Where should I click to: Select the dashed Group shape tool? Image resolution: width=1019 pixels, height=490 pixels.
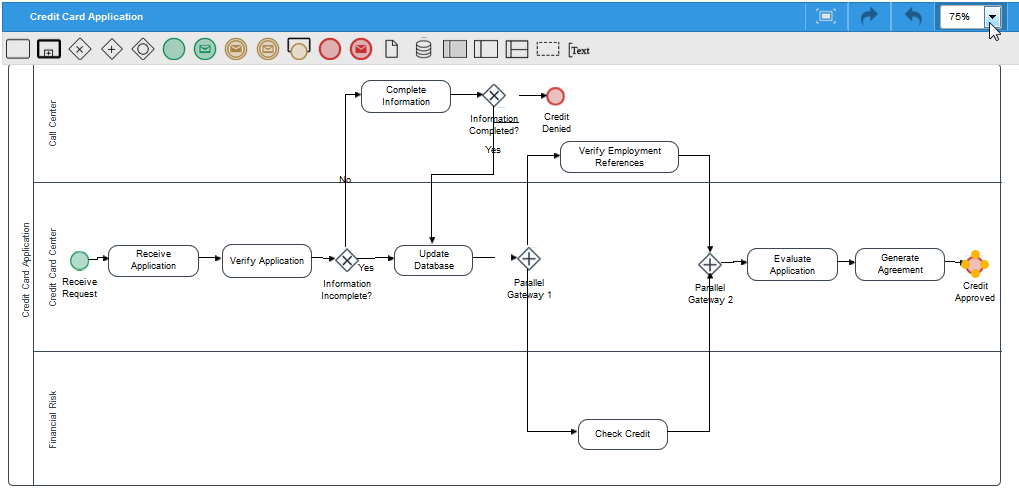click(x=548, y=49)
